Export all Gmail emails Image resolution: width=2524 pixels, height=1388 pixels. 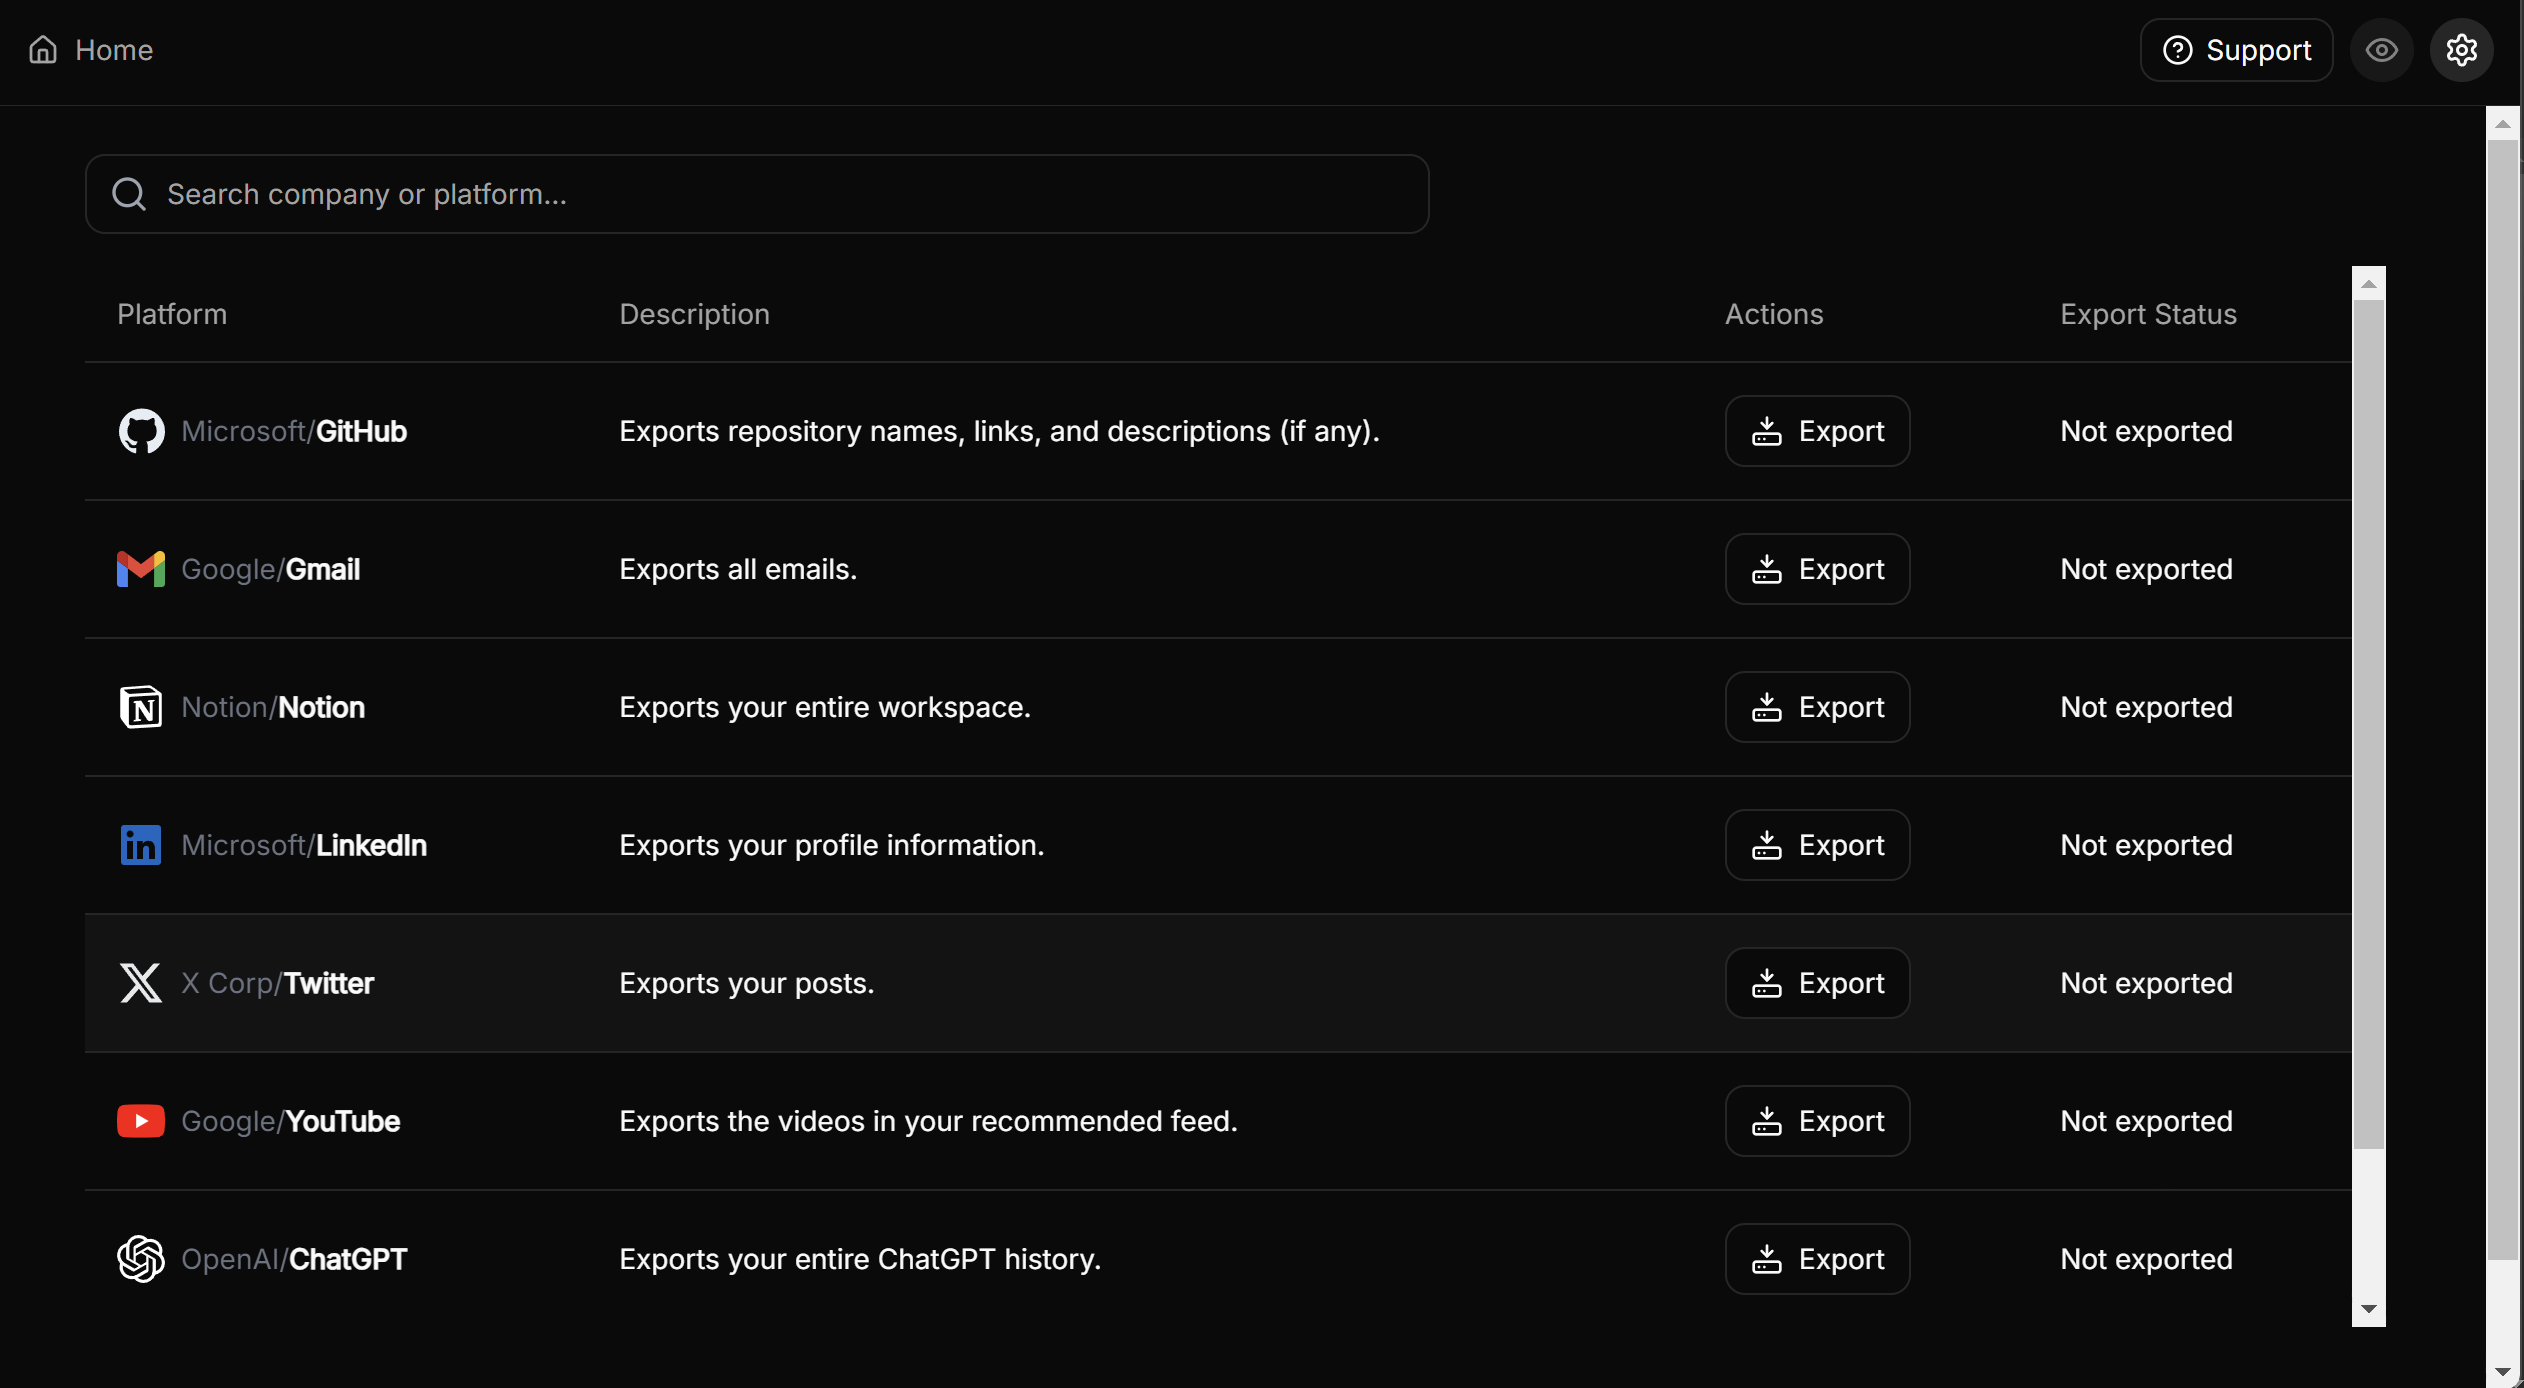click(x=1817, y=569)
